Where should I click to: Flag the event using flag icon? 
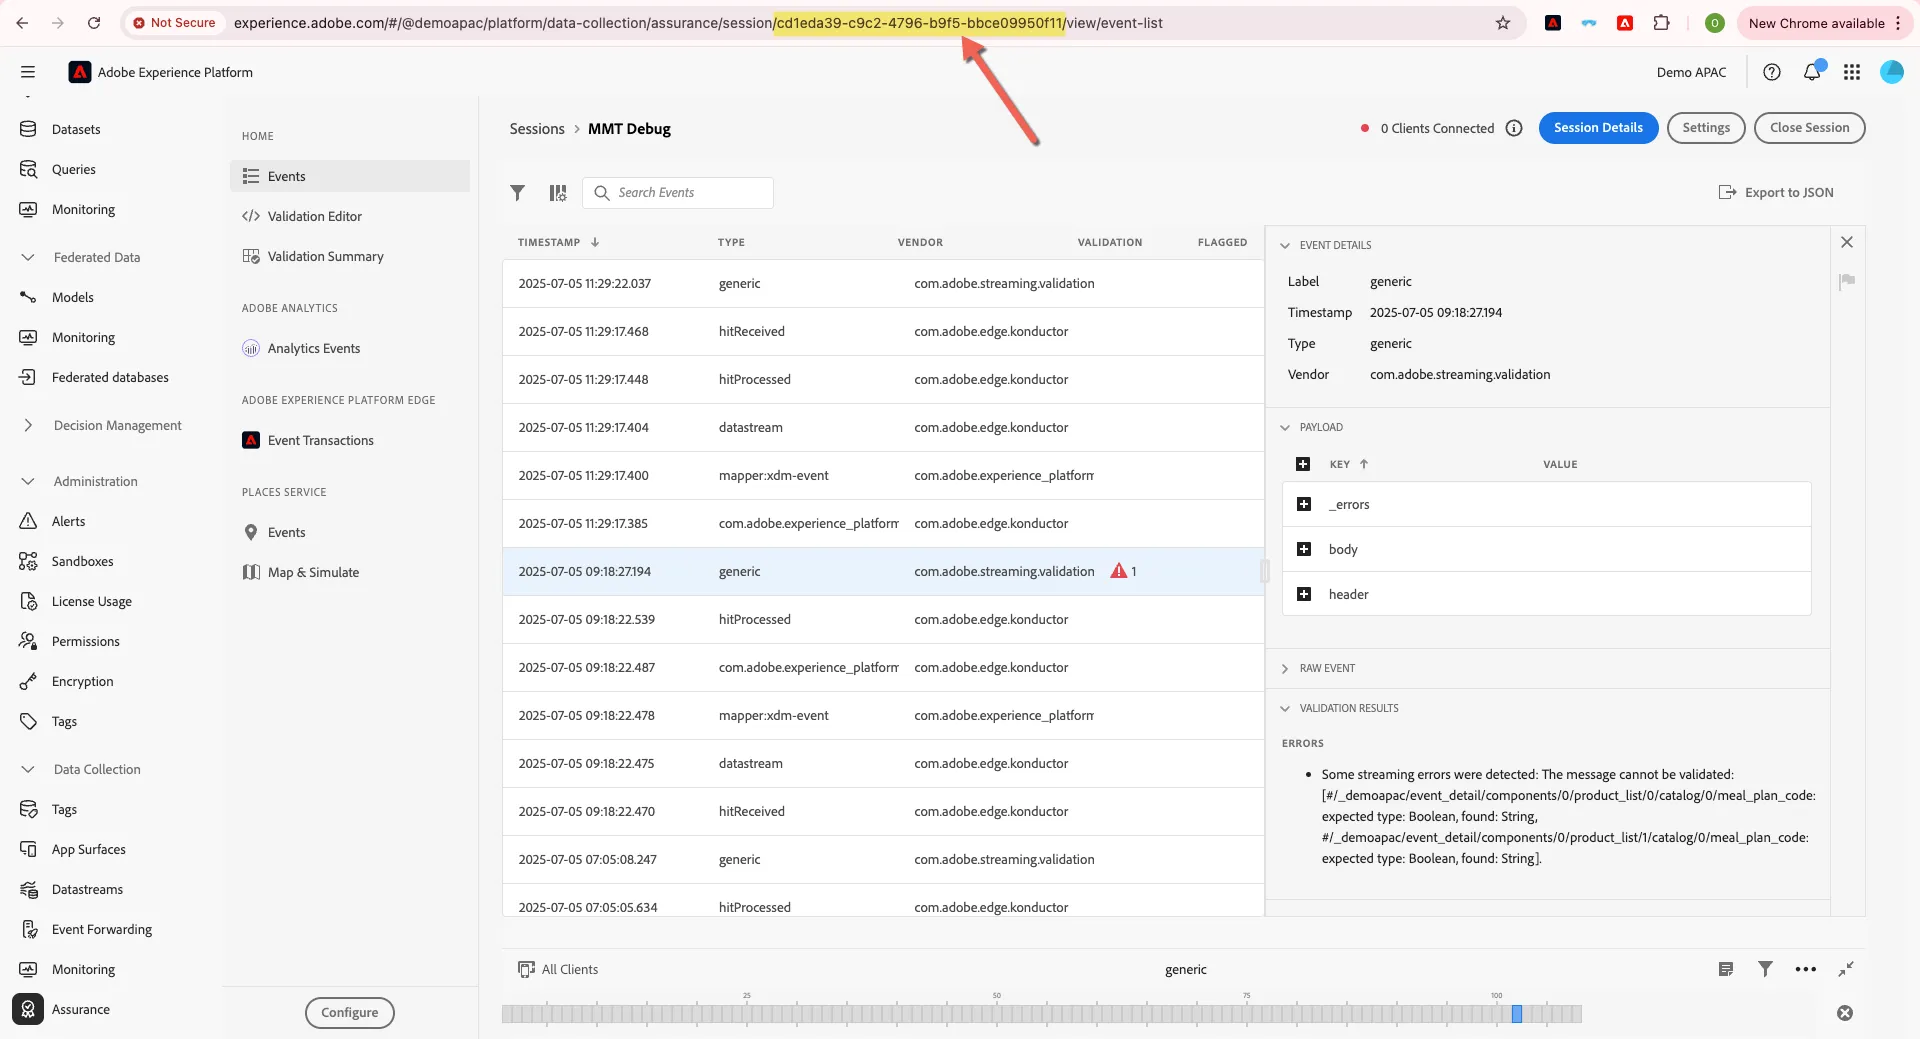click(1847, 282)
